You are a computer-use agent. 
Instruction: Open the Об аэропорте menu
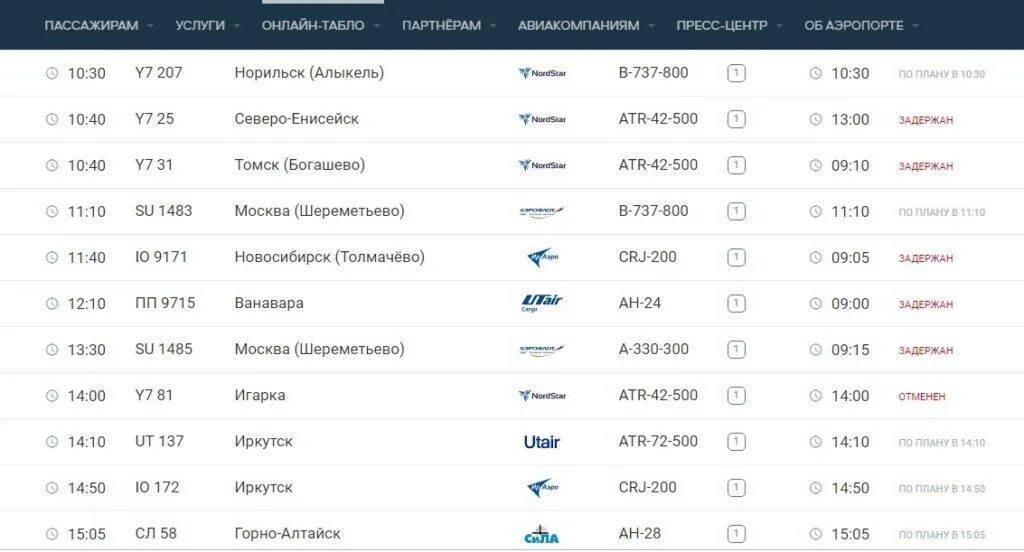[x=861, y=25]
